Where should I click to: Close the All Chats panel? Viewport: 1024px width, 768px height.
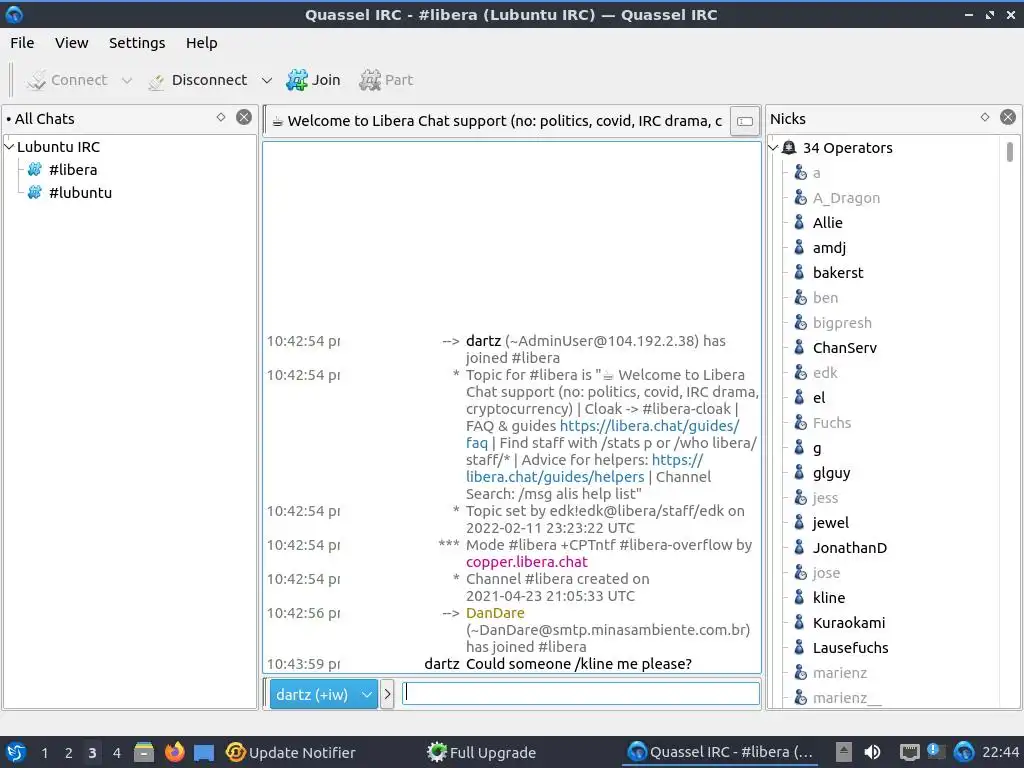[x=244, y=118]
